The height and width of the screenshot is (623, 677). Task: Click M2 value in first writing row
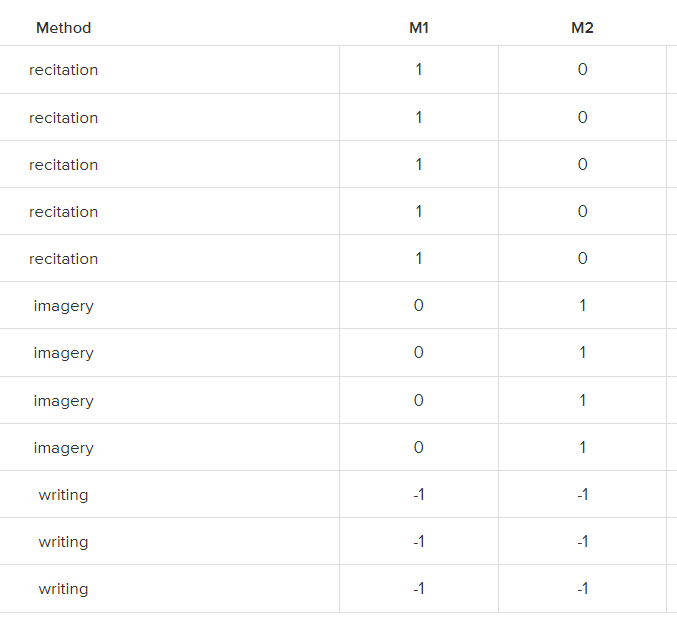click(582, 495)
